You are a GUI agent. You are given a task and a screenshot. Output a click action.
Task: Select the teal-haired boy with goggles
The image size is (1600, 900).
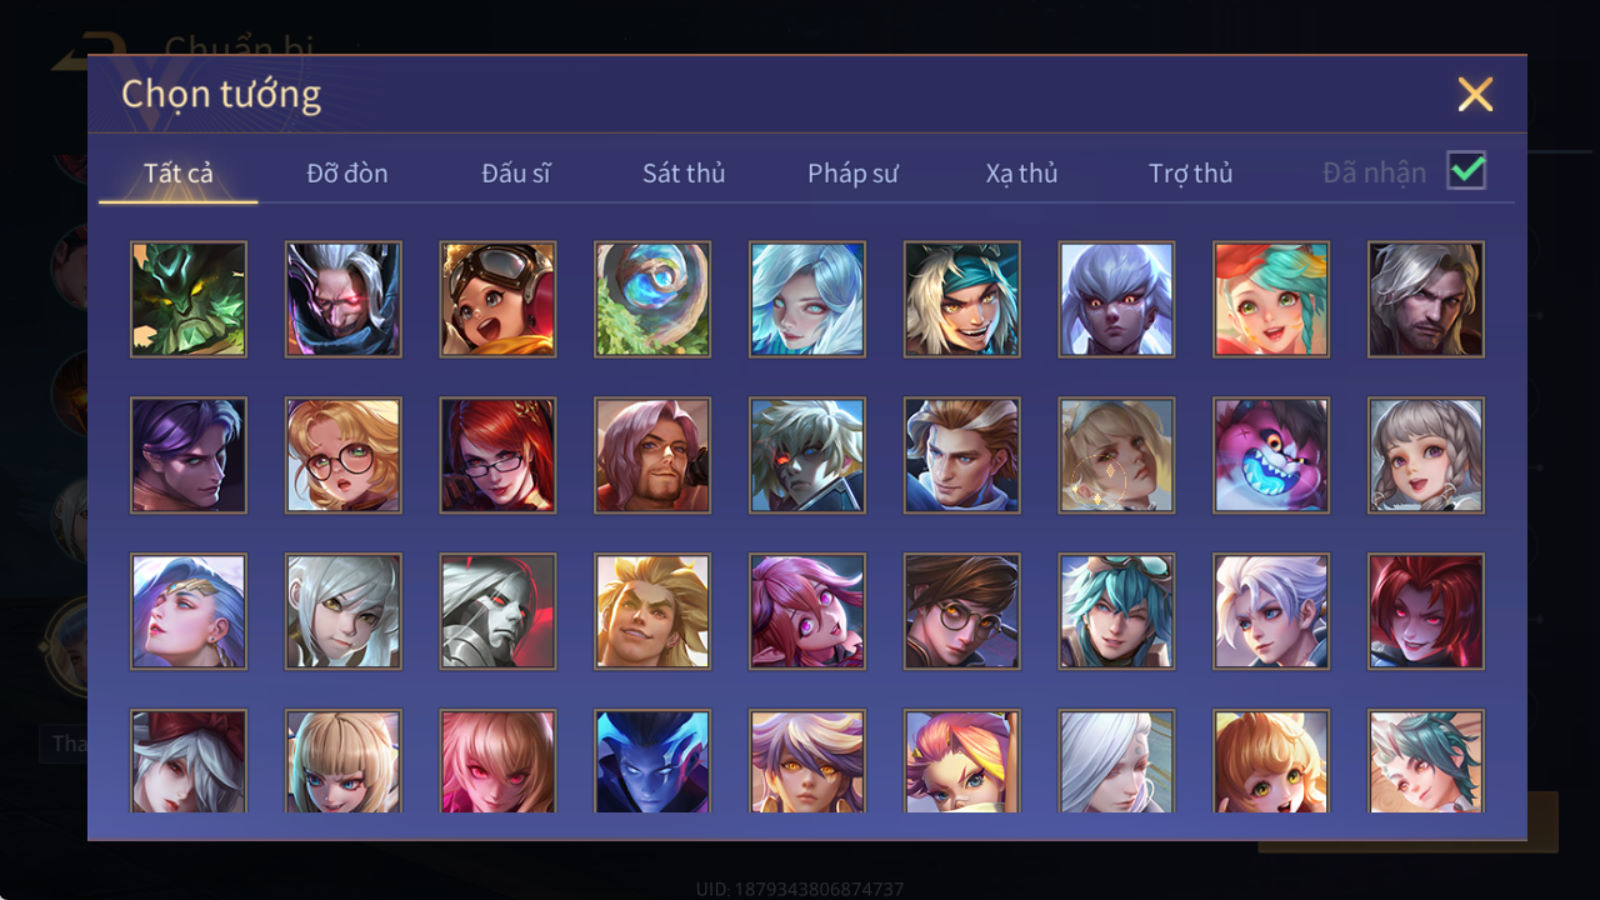1116,611
